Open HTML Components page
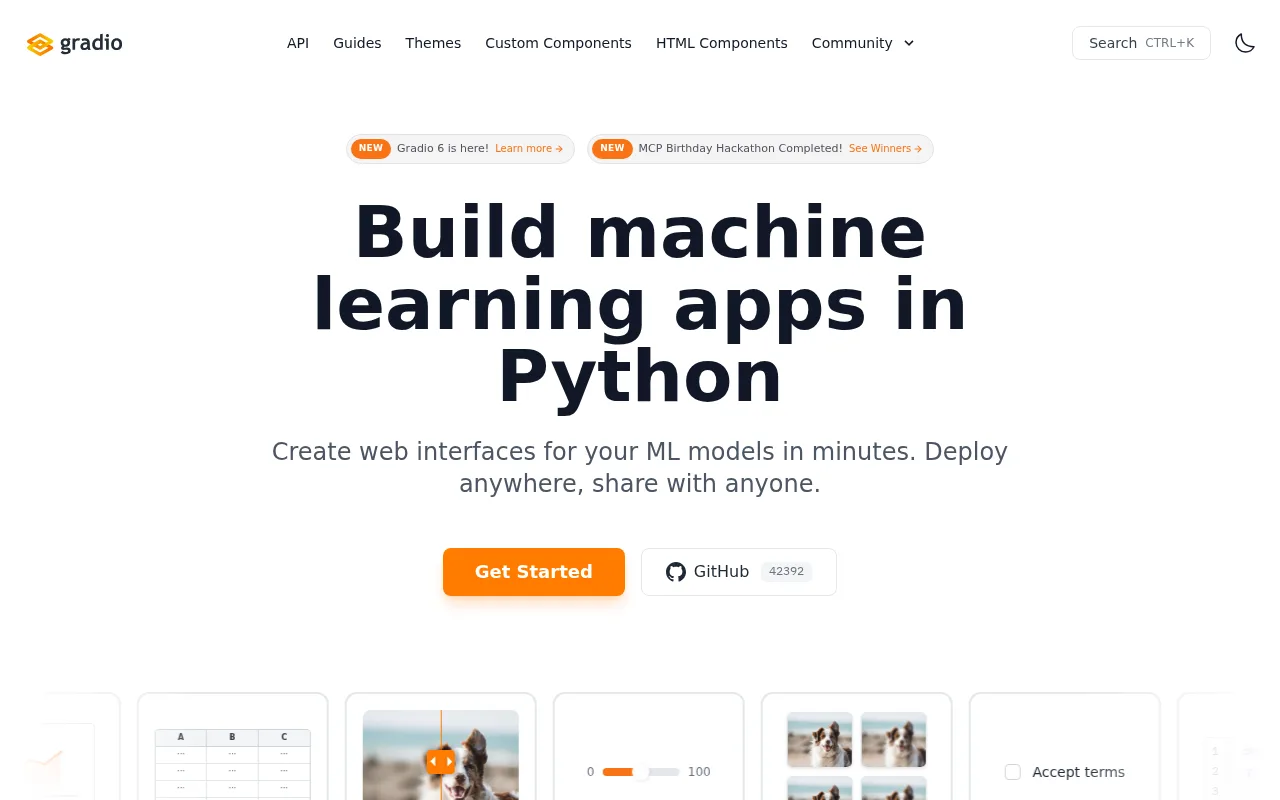The height and width of the screenshot is (800, 1280). 722,43
